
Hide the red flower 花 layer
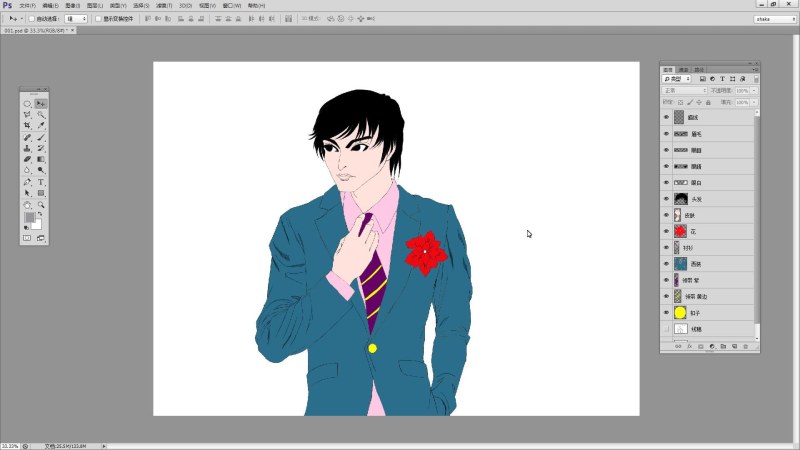pos(666,231)
